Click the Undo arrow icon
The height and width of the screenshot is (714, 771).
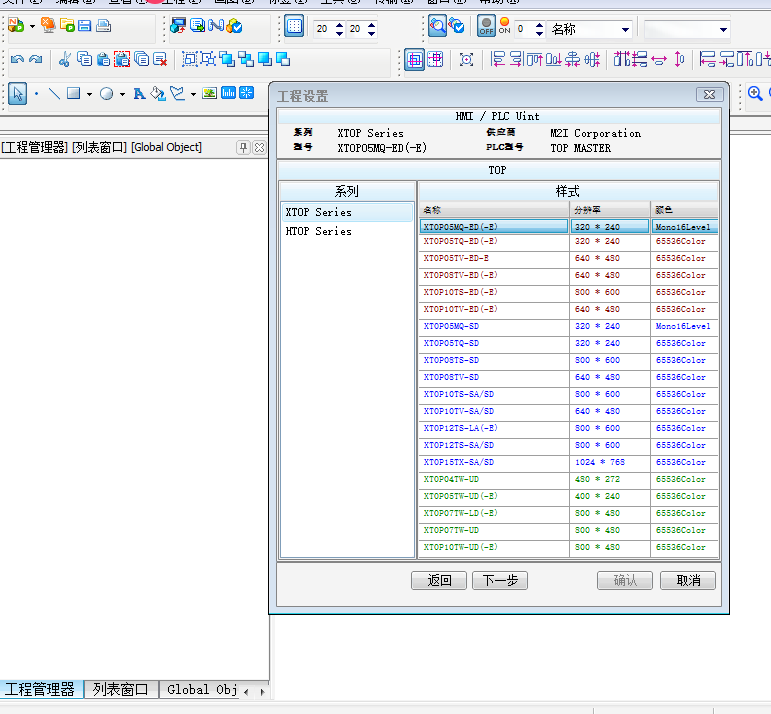pos(17,60)
